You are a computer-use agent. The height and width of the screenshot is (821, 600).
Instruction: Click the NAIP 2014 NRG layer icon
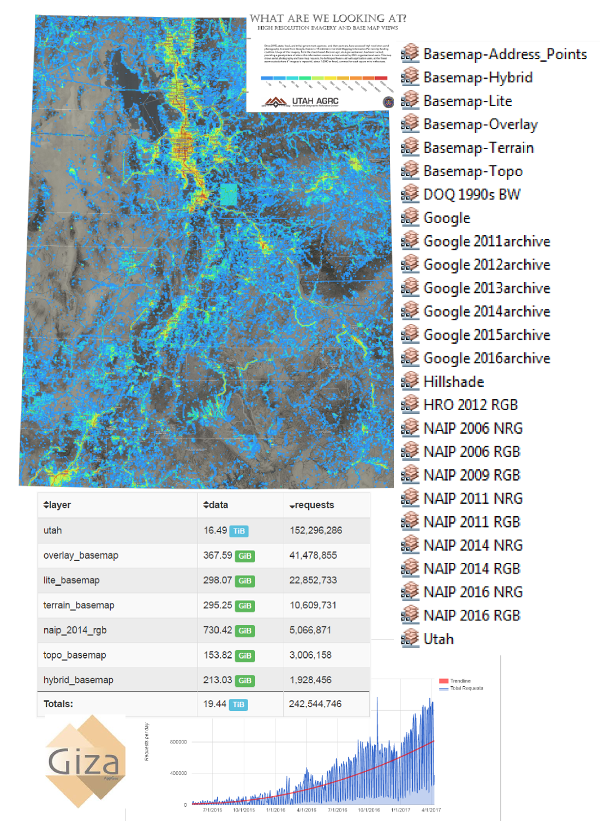coord(410,545)
